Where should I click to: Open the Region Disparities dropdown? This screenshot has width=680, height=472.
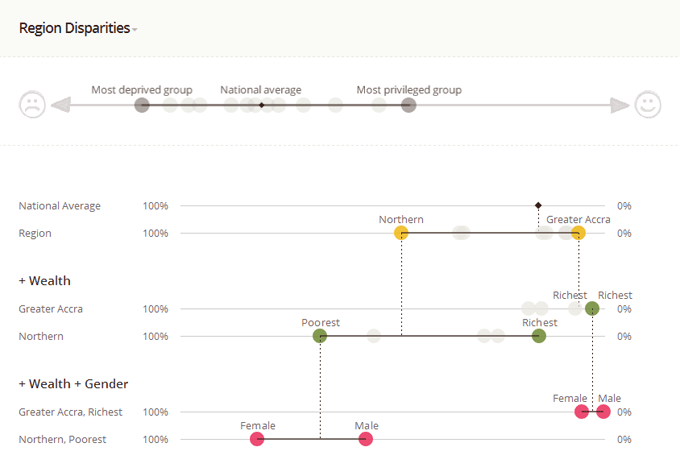(x=78, y=29)
